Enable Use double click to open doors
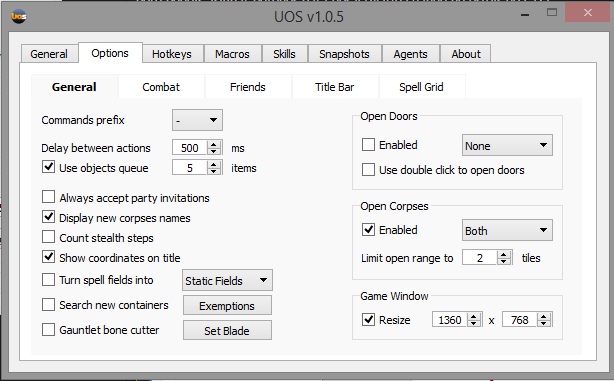The image size is (614, 381). click(x=368, y=170)
